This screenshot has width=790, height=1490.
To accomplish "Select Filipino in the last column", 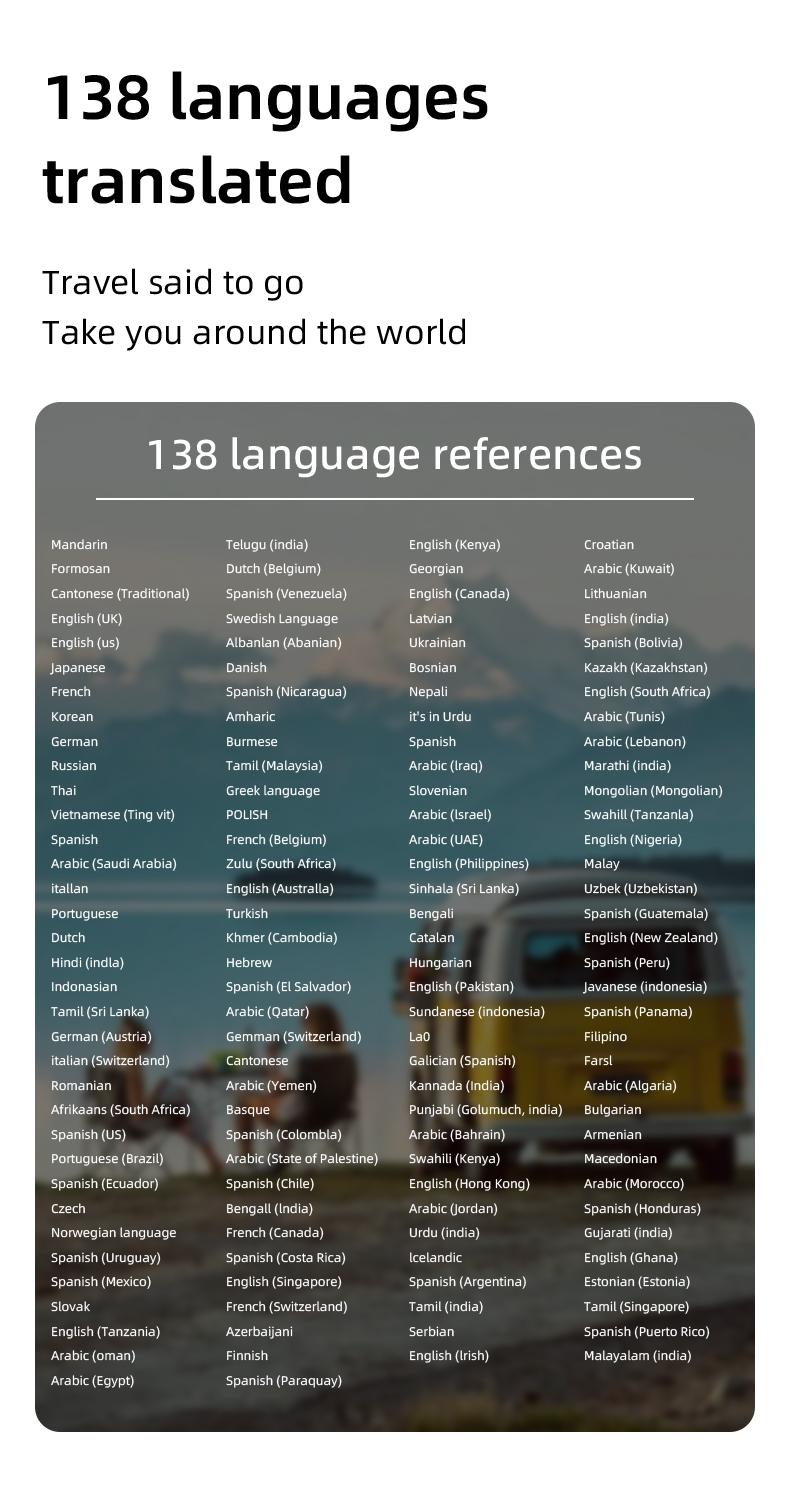I will click(x=606, y=1037).
